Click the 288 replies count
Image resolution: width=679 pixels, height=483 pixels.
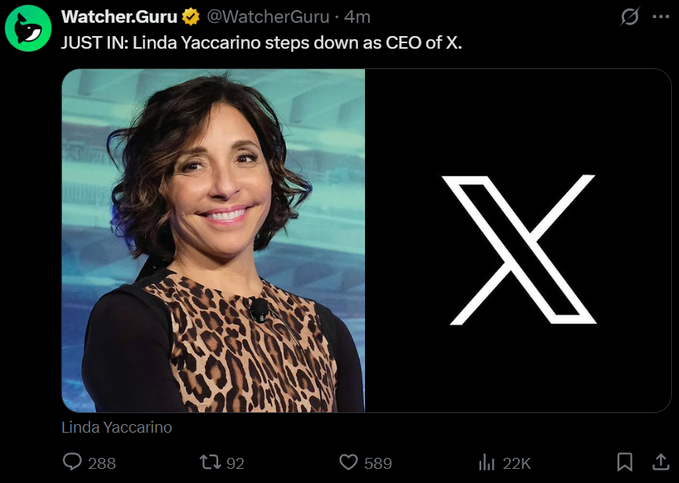click(102, 463)
